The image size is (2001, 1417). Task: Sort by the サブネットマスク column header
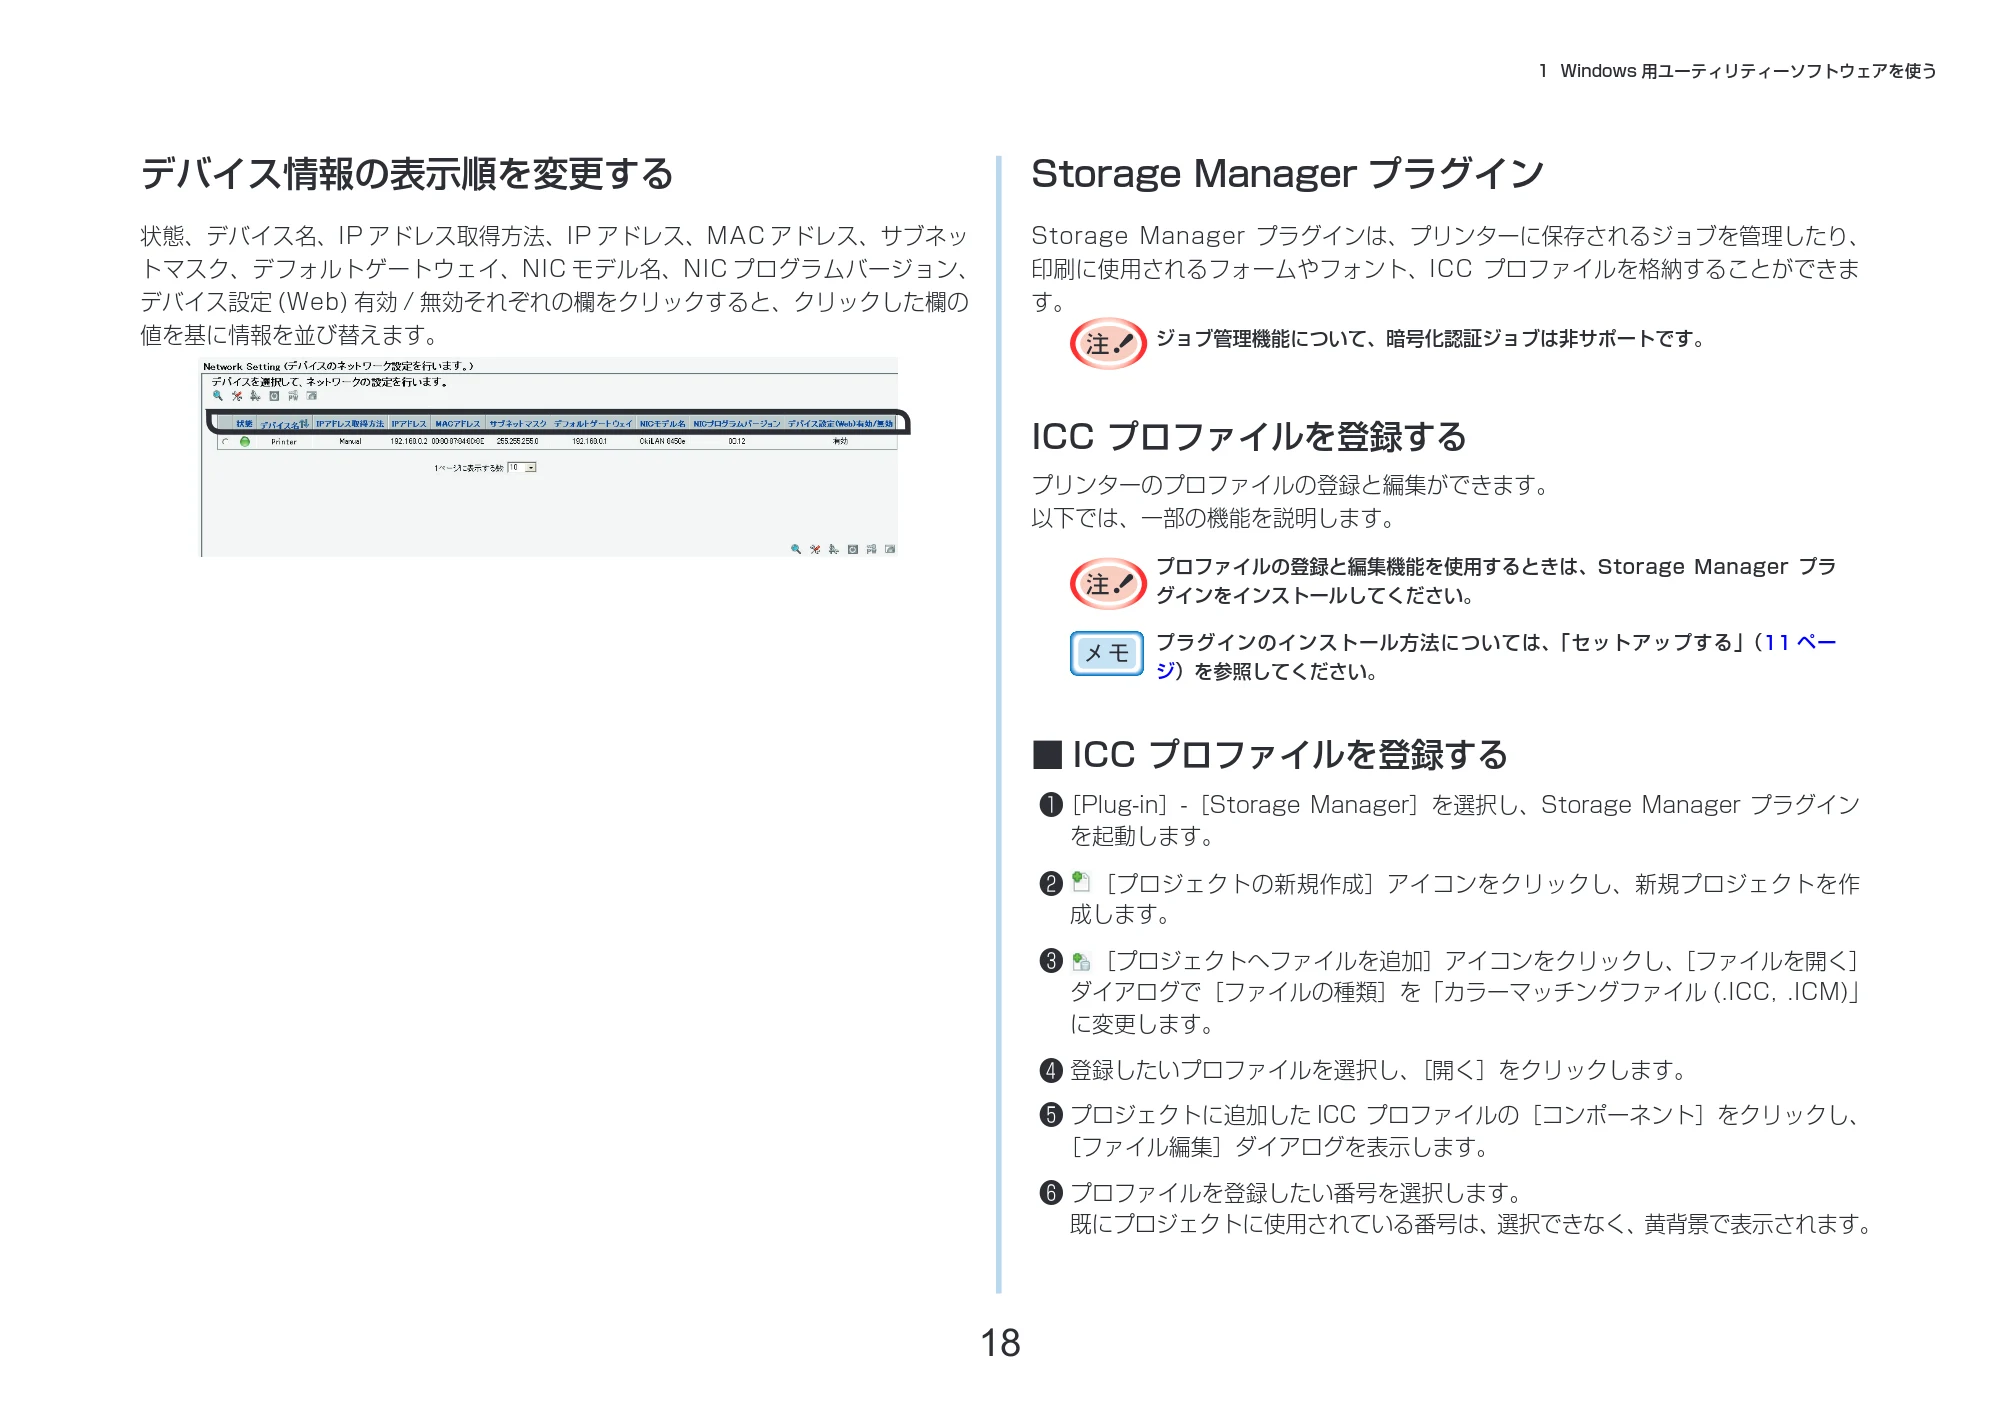(518, 423)
